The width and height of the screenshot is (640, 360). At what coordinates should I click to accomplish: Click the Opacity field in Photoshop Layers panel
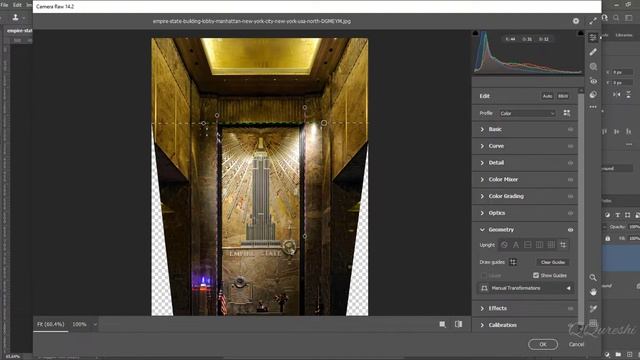point(634,227)
